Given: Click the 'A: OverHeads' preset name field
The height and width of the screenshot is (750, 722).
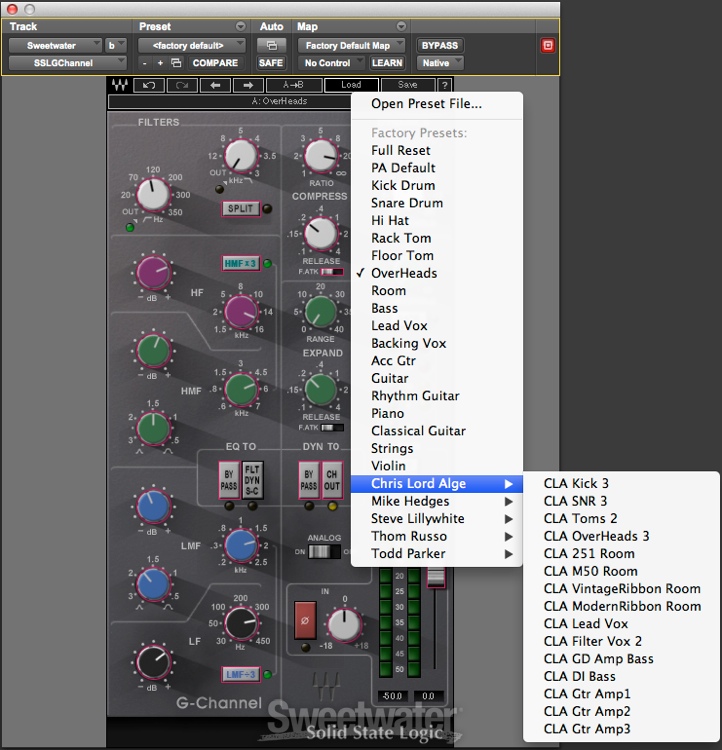Looking at the screenshot, I should [x=231, y=101].
